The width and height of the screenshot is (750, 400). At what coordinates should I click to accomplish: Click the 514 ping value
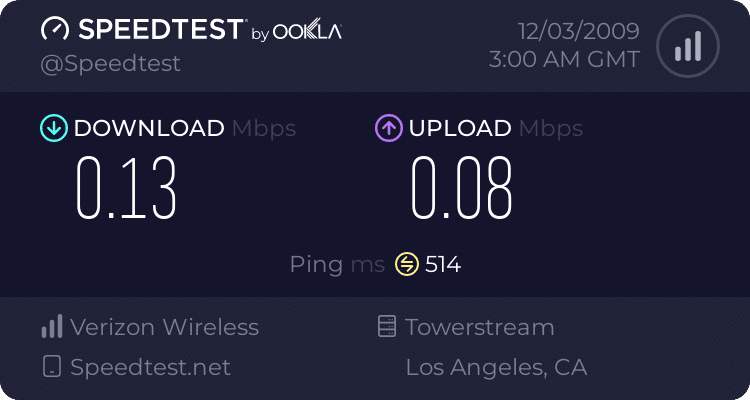click(443, 264)
